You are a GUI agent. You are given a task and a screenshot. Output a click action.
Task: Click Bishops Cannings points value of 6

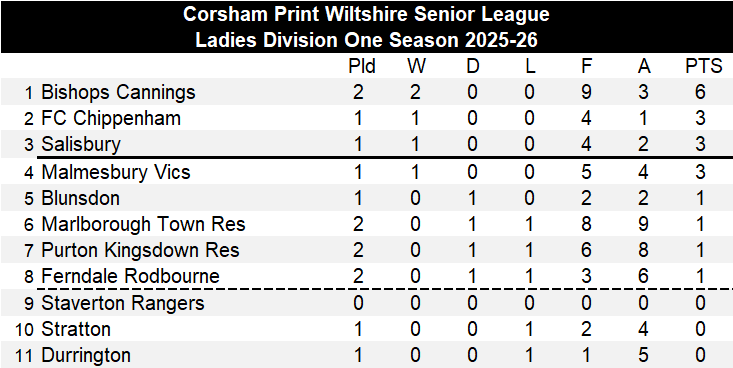pos(700,92)
